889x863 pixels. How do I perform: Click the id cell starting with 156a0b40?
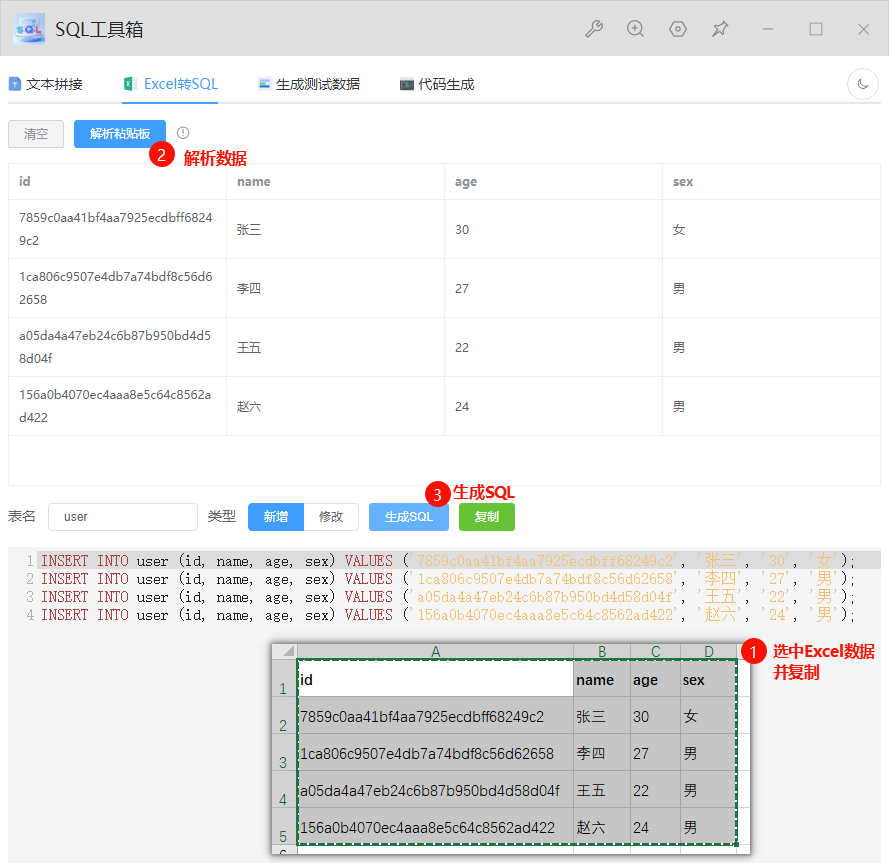point(117,406)
